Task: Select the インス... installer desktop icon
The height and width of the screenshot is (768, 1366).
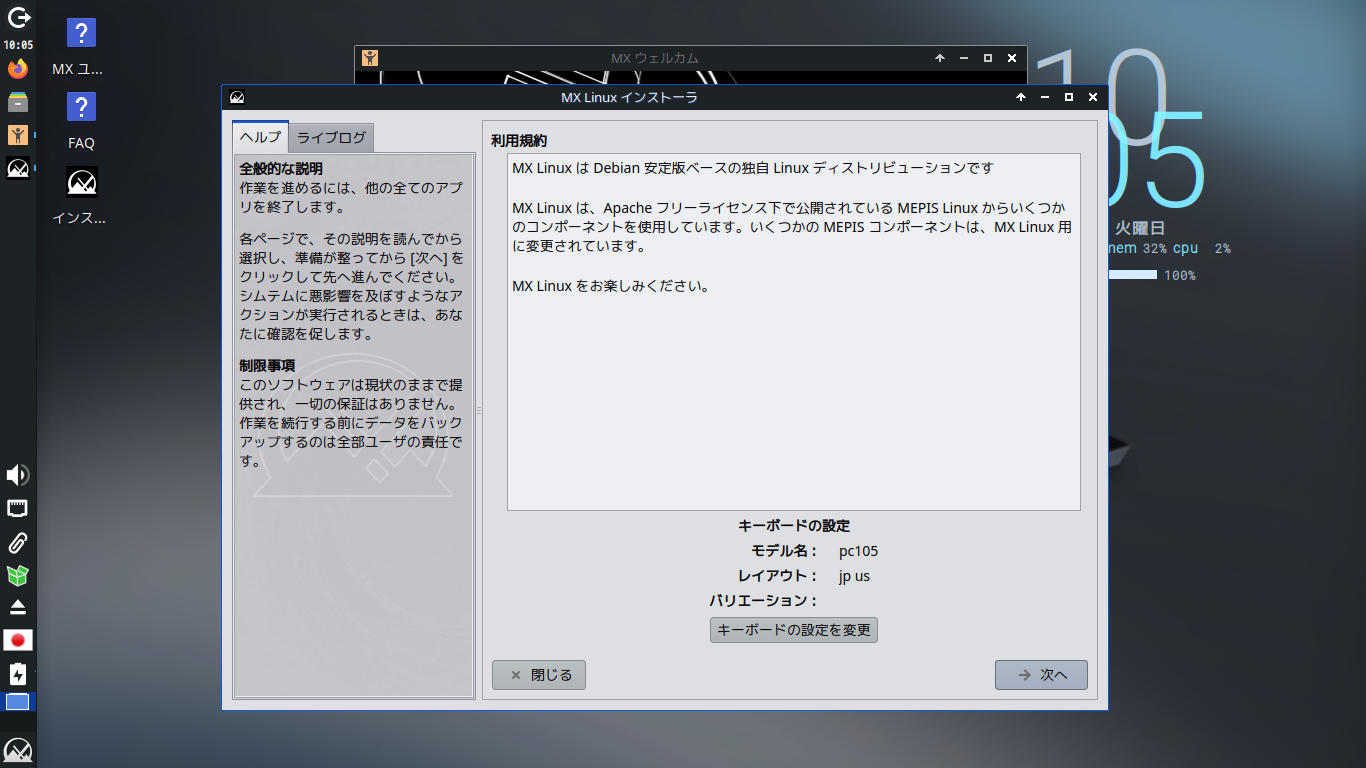Action: [80, 196]
